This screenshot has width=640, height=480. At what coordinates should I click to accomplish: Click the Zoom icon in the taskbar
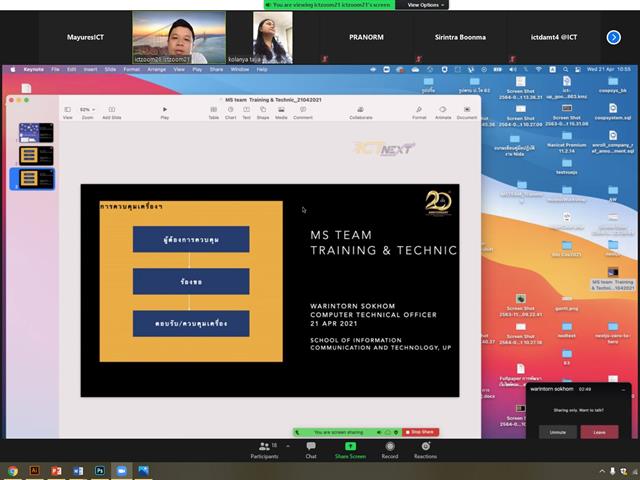[x=122, y=471]
